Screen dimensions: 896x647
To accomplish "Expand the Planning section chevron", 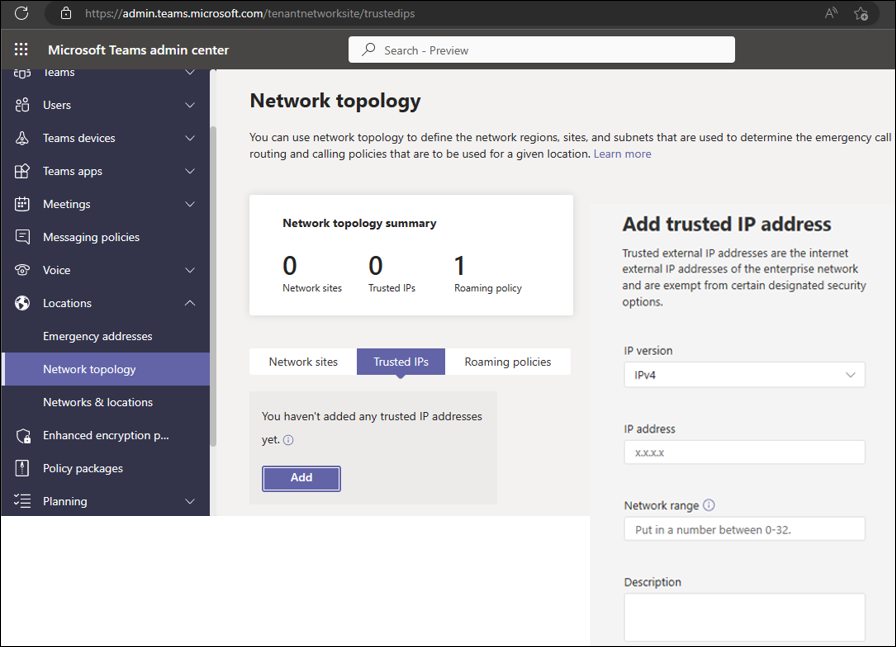I will point(189,501).
